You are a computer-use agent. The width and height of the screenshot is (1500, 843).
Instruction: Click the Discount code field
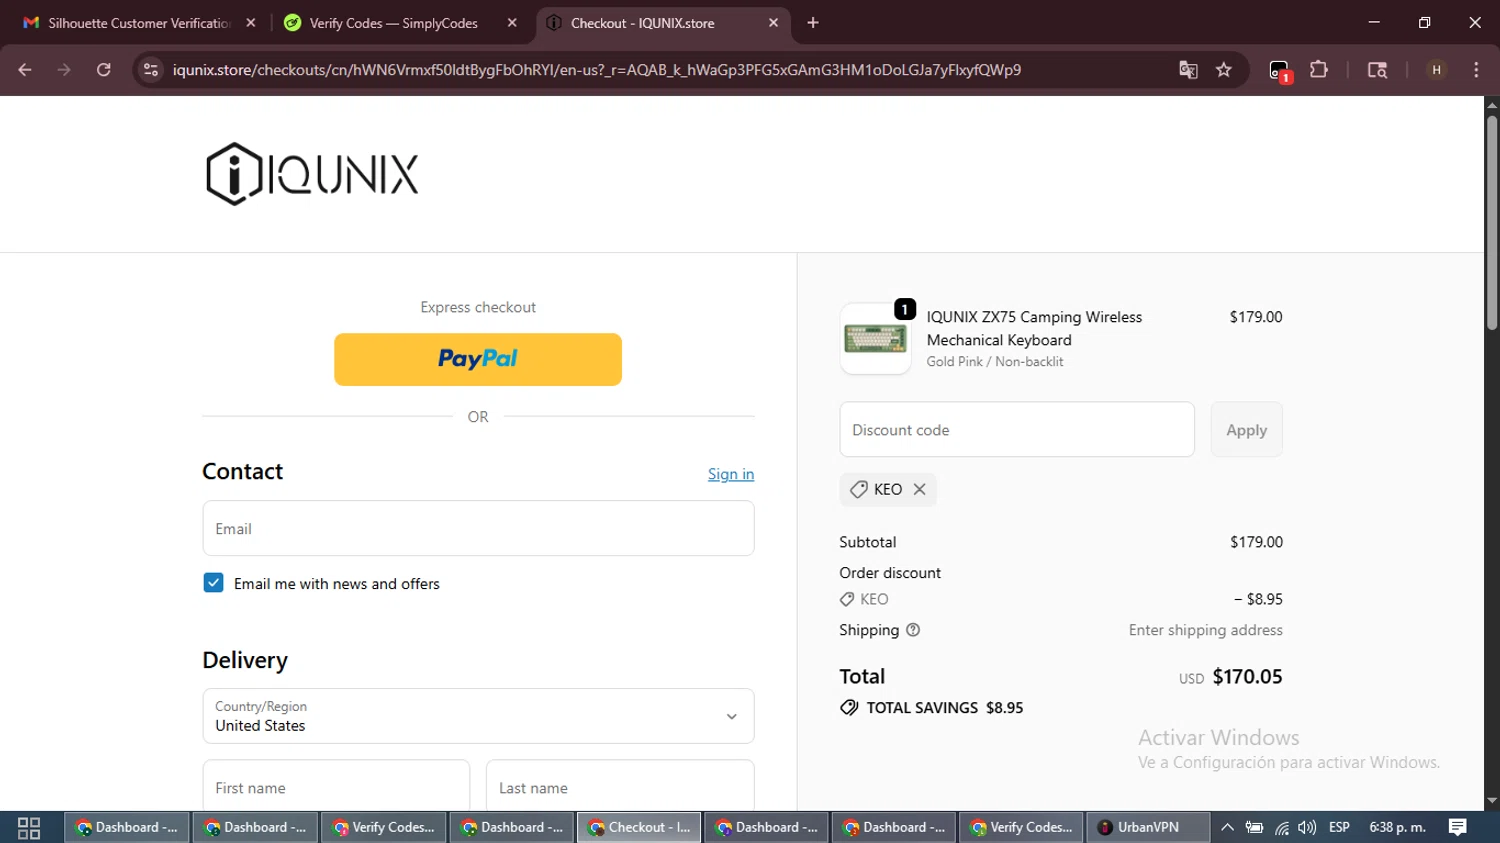pos(1017,430)
